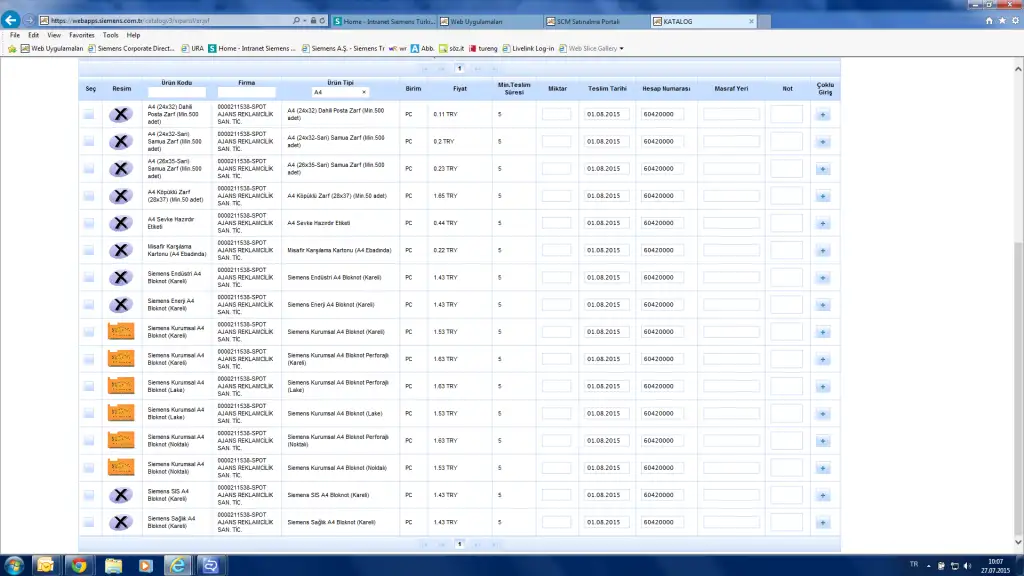Switch to SCM Satınalma Portalı tab
Screen dimensions: 1024x576
pyautogui.click(x=596, y=22)
